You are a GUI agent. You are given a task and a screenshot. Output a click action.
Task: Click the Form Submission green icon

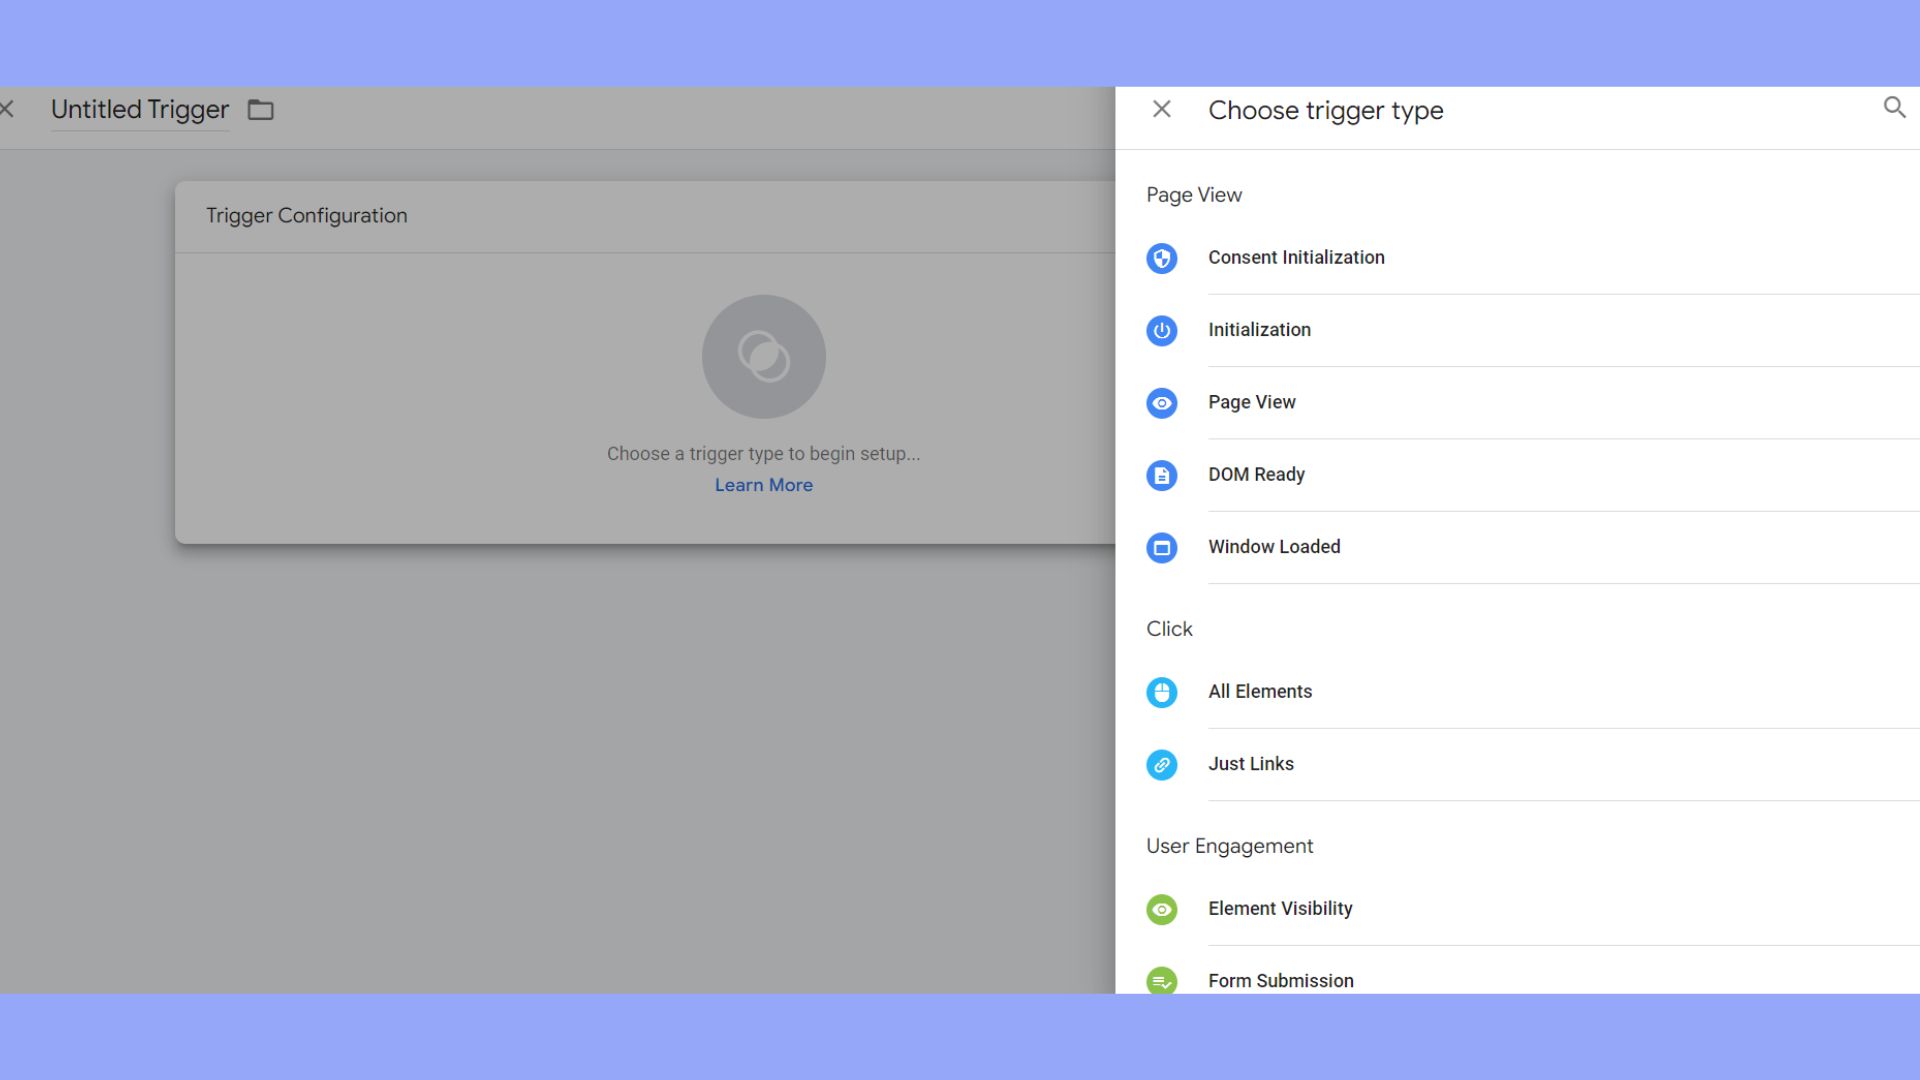click(1161, 981)
